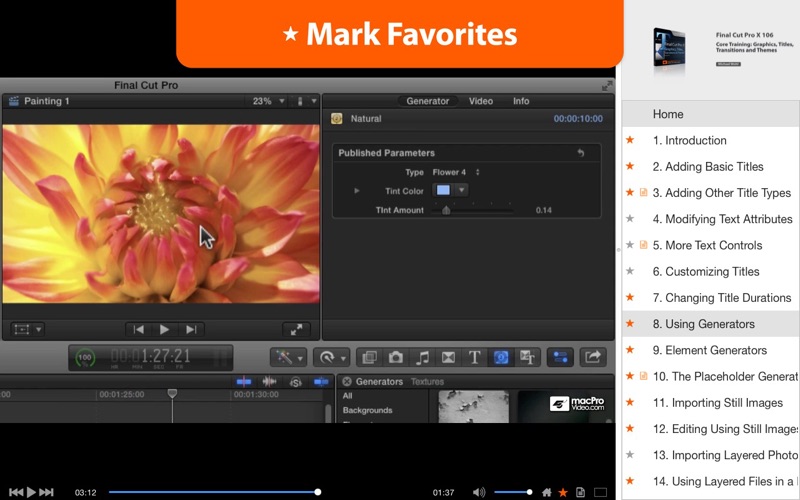This screenshot has width=800, height=500.
Task: Select the All generators category
Action: tap(347, 395)
